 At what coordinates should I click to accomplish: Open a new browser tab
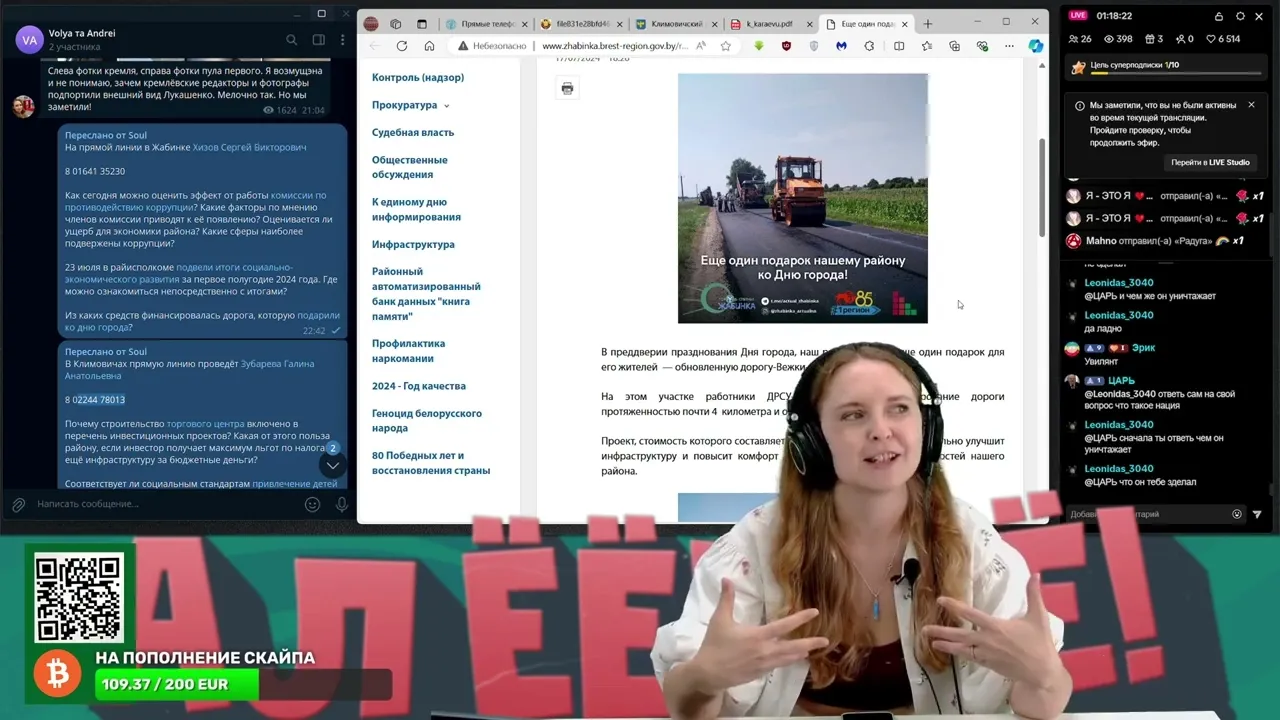pos(927,24)
